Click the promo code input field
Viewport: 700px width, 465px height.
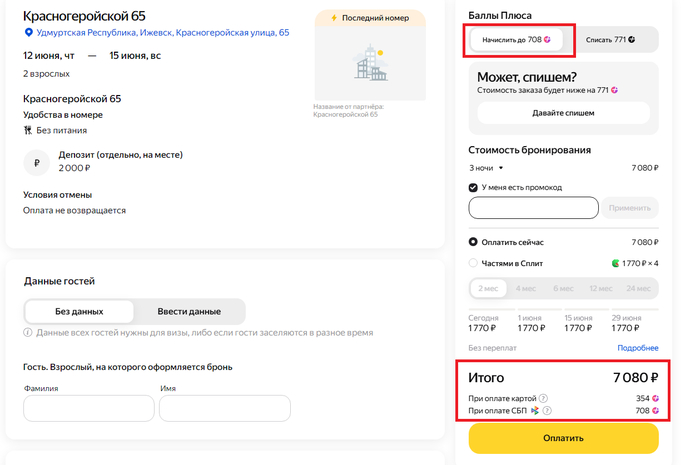click(533, 208)
